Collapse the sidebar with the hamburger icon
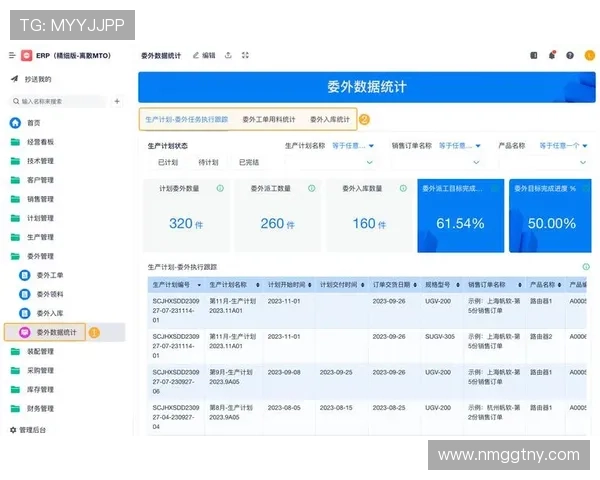This screenshot has height=480, width=600. tap(12, 56)
